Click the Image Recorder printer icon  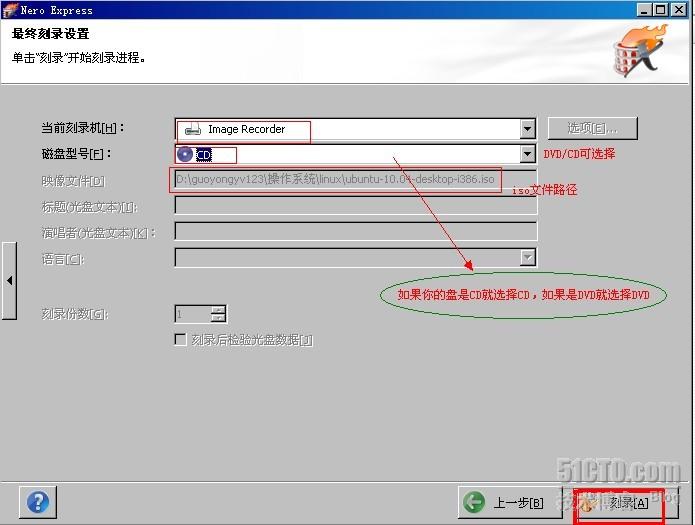coord(193,129)
